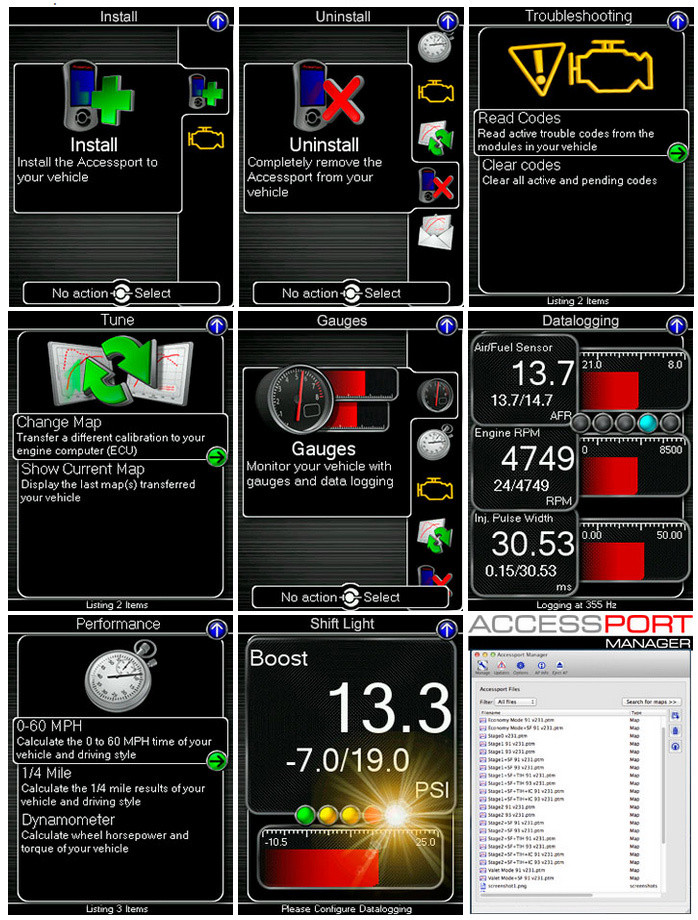Select Change Map menu entry
698x920 pixels.
(x=120, y=436)
